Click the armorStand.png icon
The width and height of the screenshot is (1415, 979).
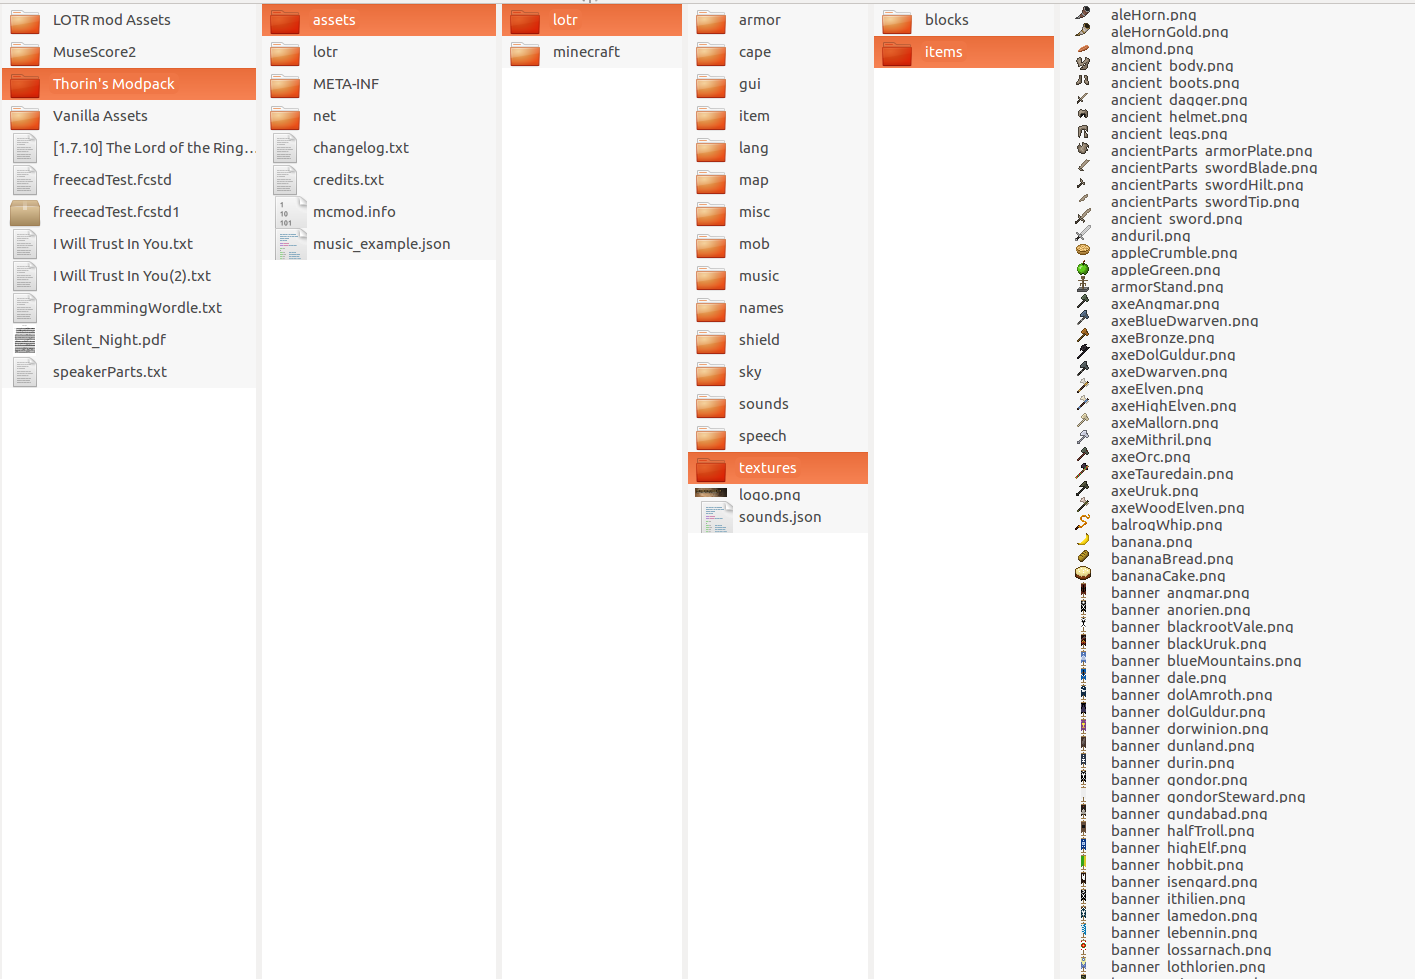[1083, 286]
